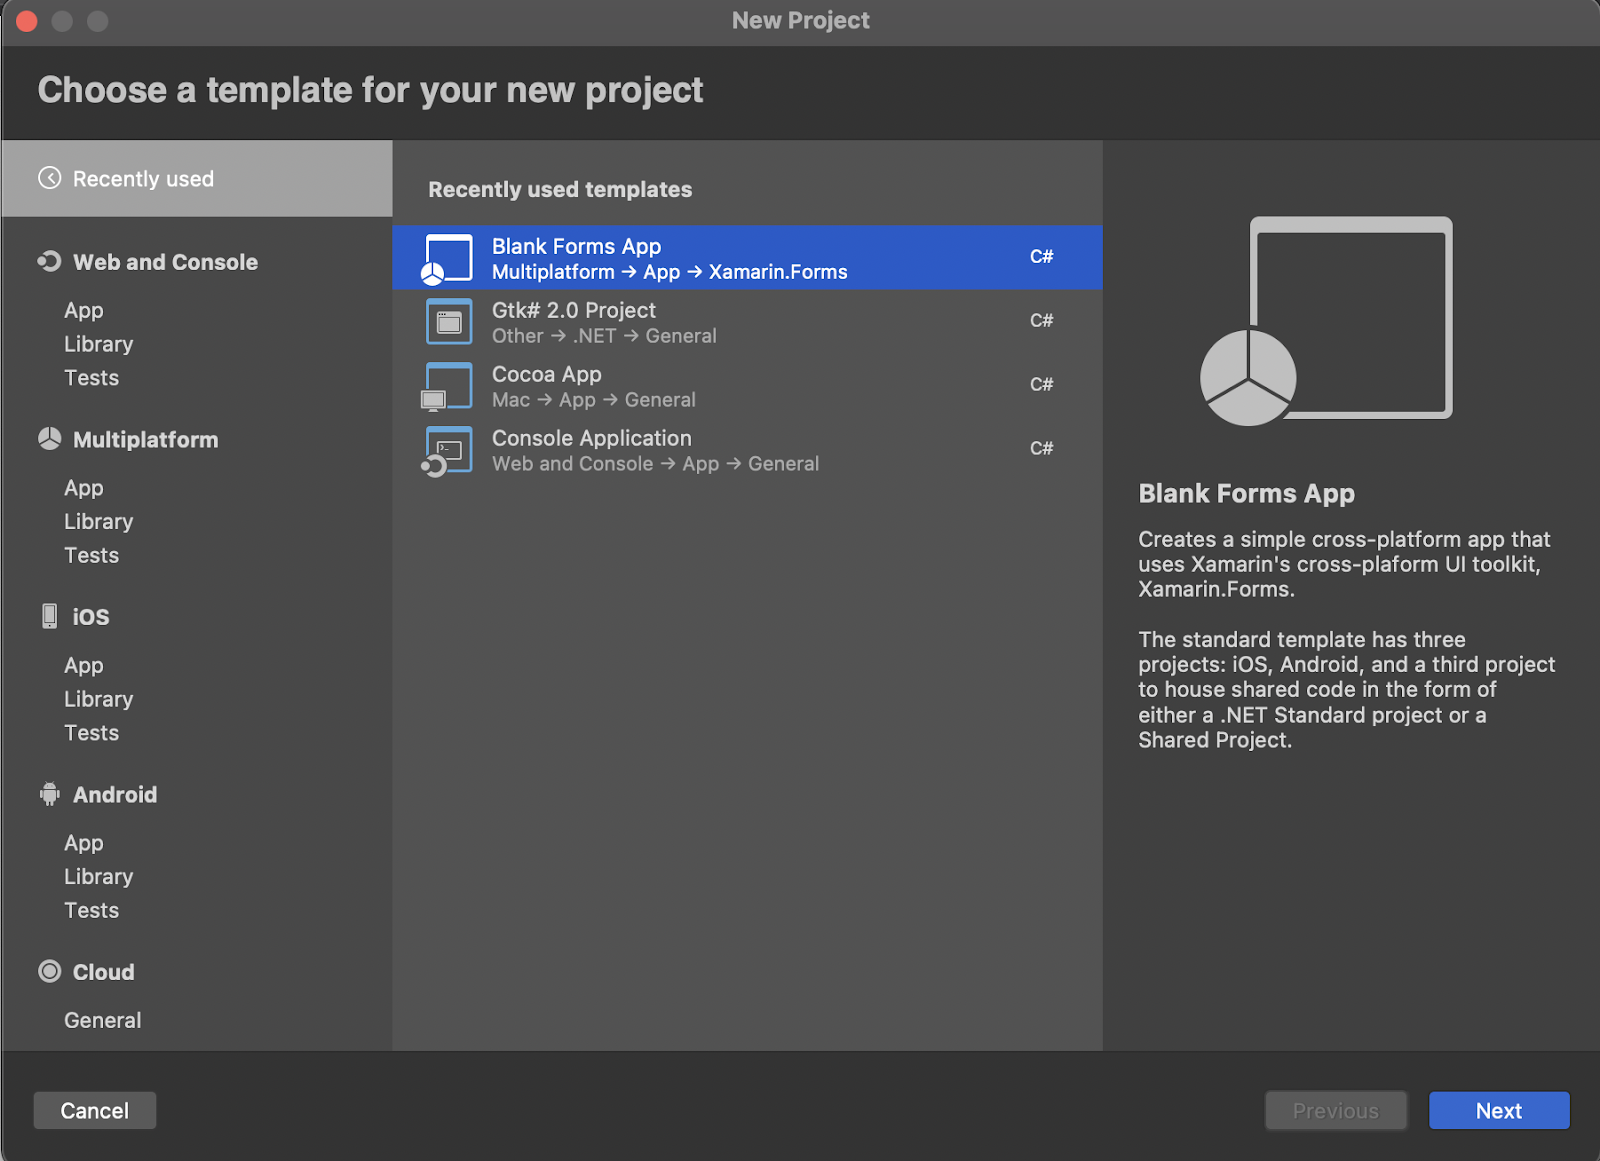Select the Cloud heading
The width and height of the screenshot is (1600, 1161).
[104, 972]
